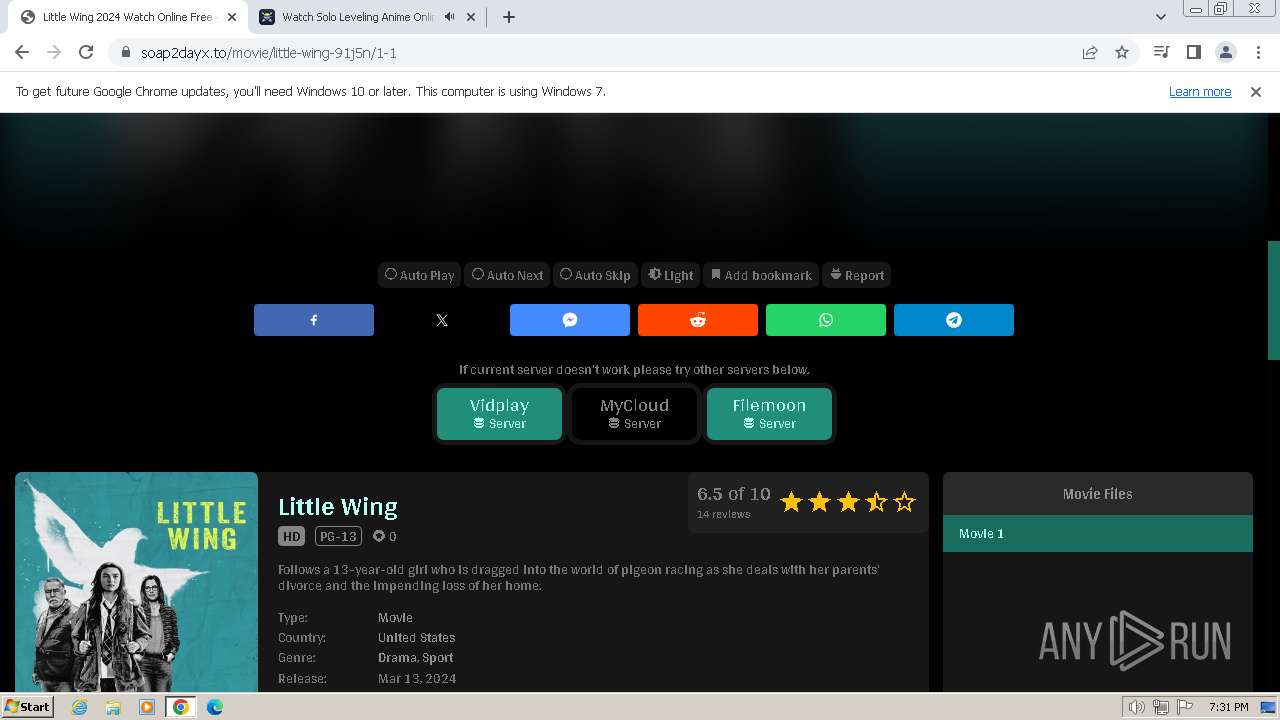Click the PG-13 rating badge

pyautogui.click(x=337, y=536)
